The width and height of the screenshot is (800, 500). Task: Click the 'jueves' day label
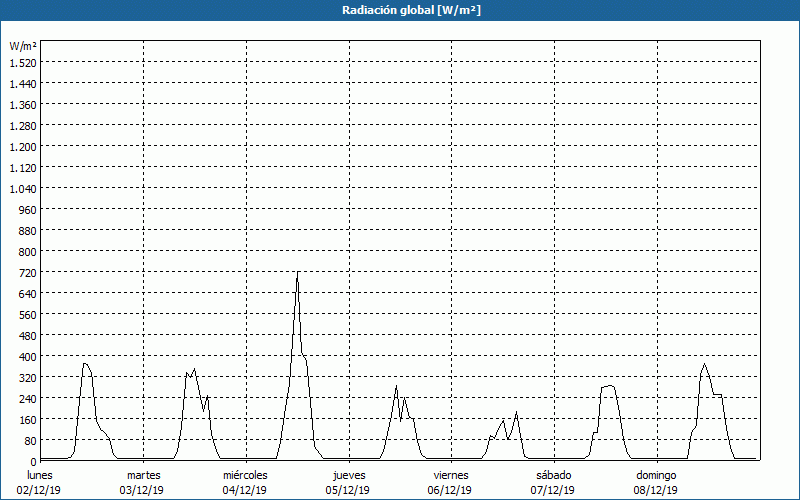point(349,475)
